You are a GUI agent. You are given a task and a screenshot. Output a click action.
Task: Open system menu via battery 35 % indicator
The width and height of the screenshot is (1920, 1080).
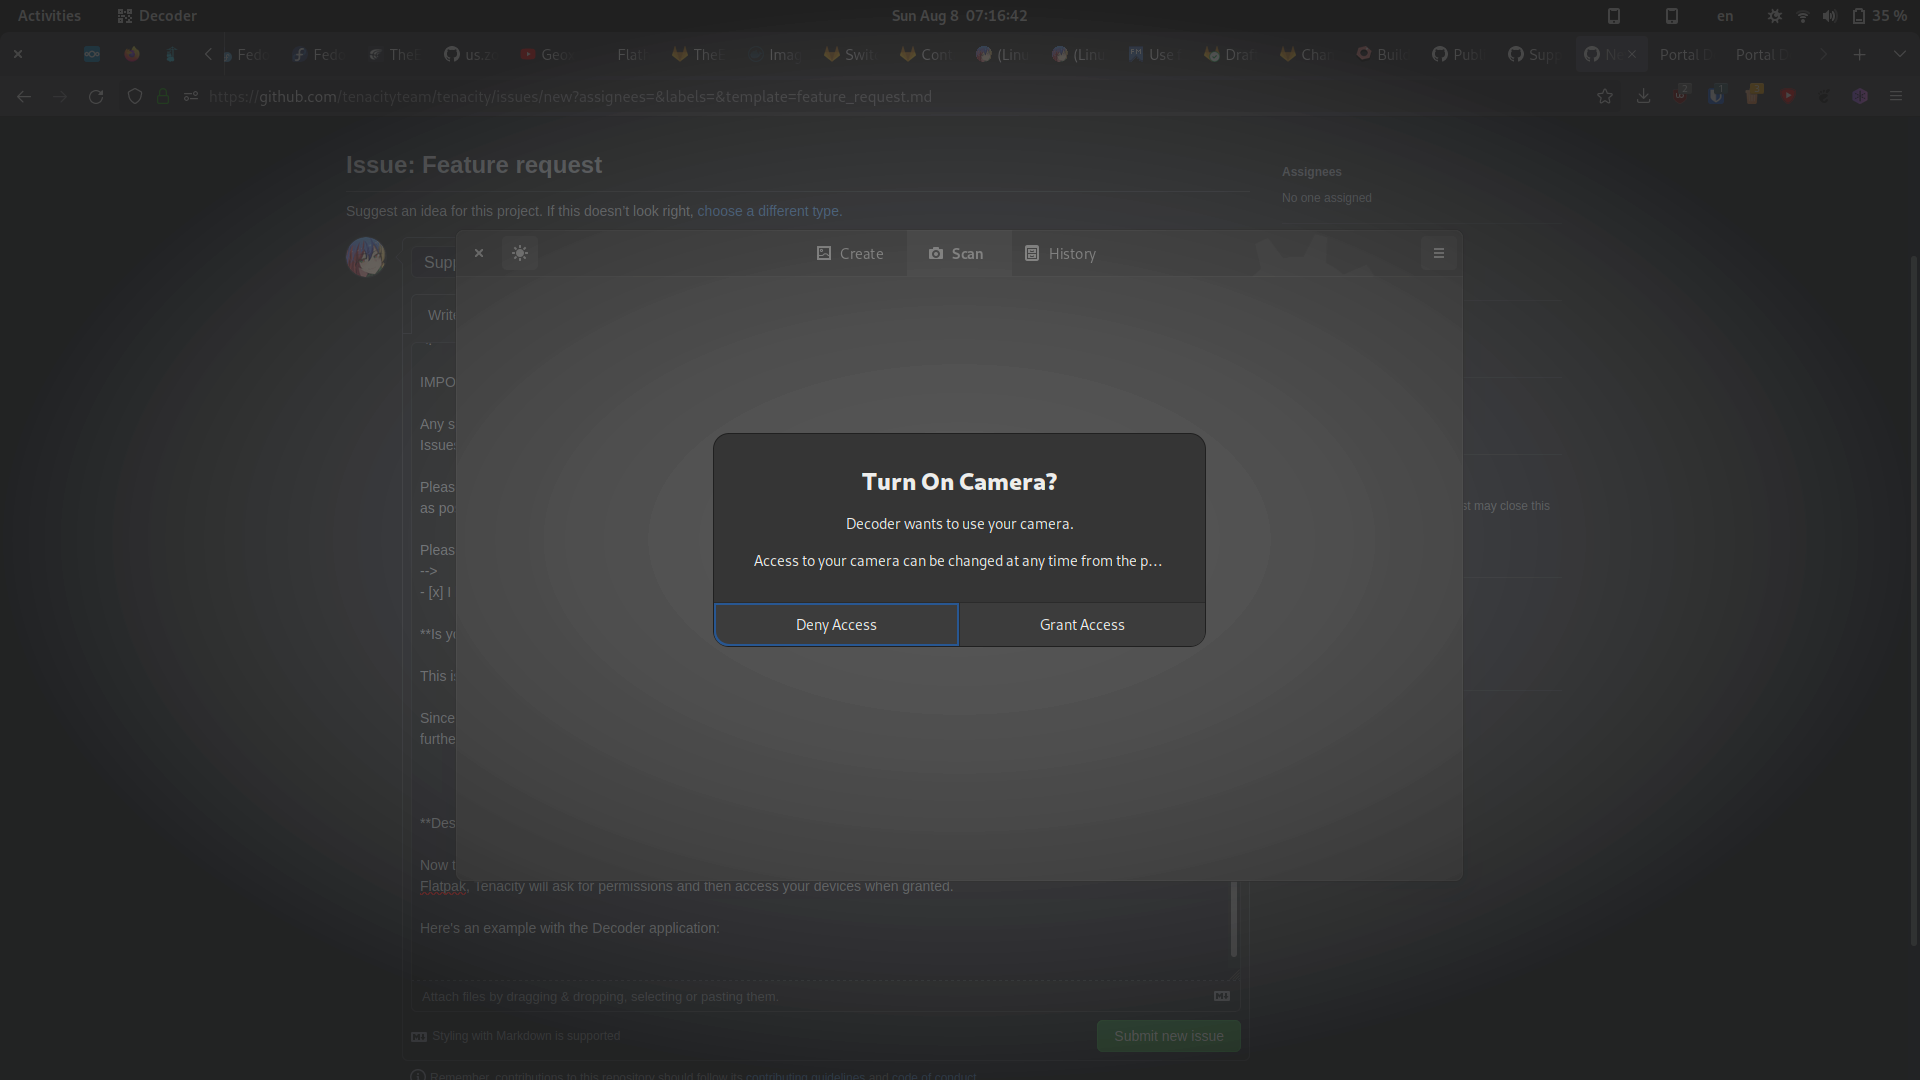1879,16
